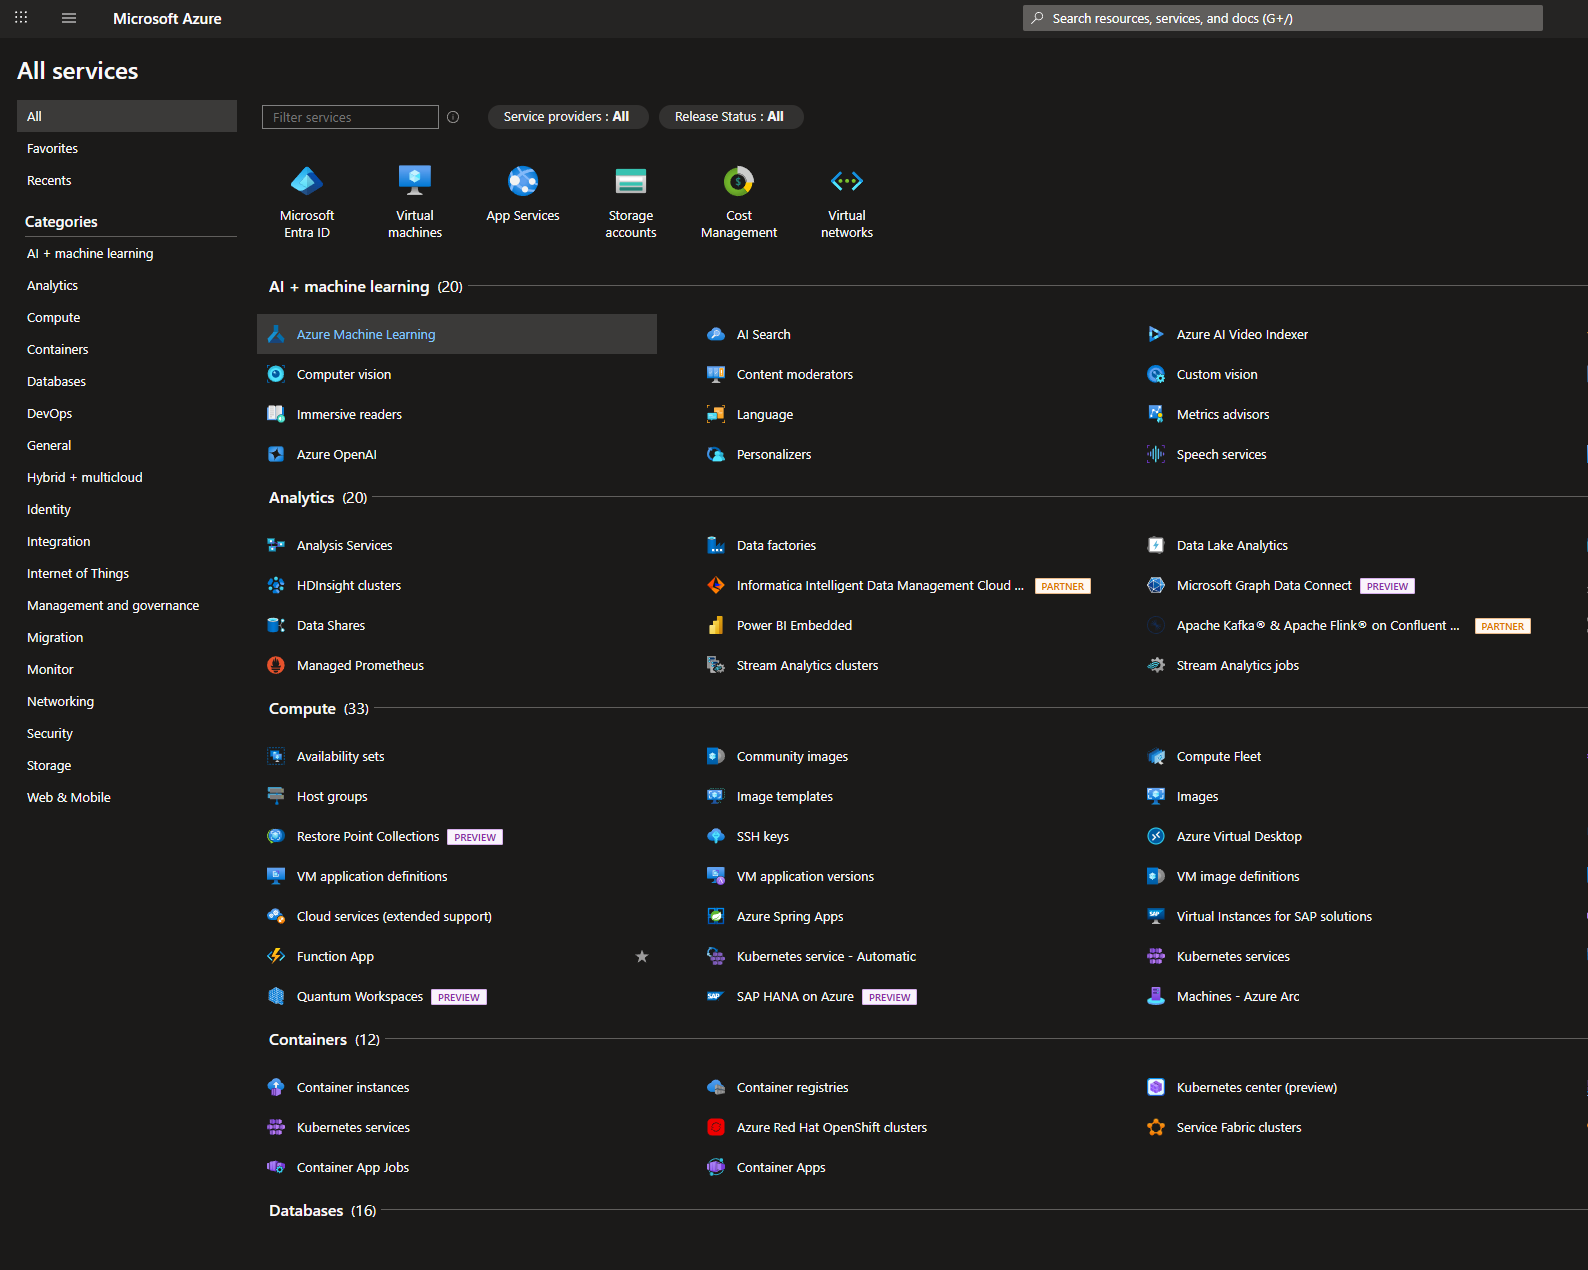Favorite Function App with the star
Image resolution: width=1588 pixels, height=1270 pixels.
click(x=642, y=956)
